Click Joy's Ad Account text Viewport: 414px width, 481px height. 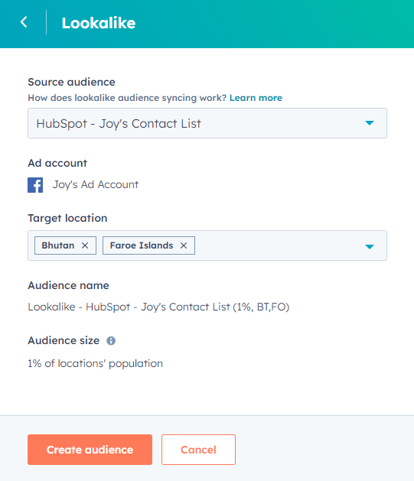(95, 185)
